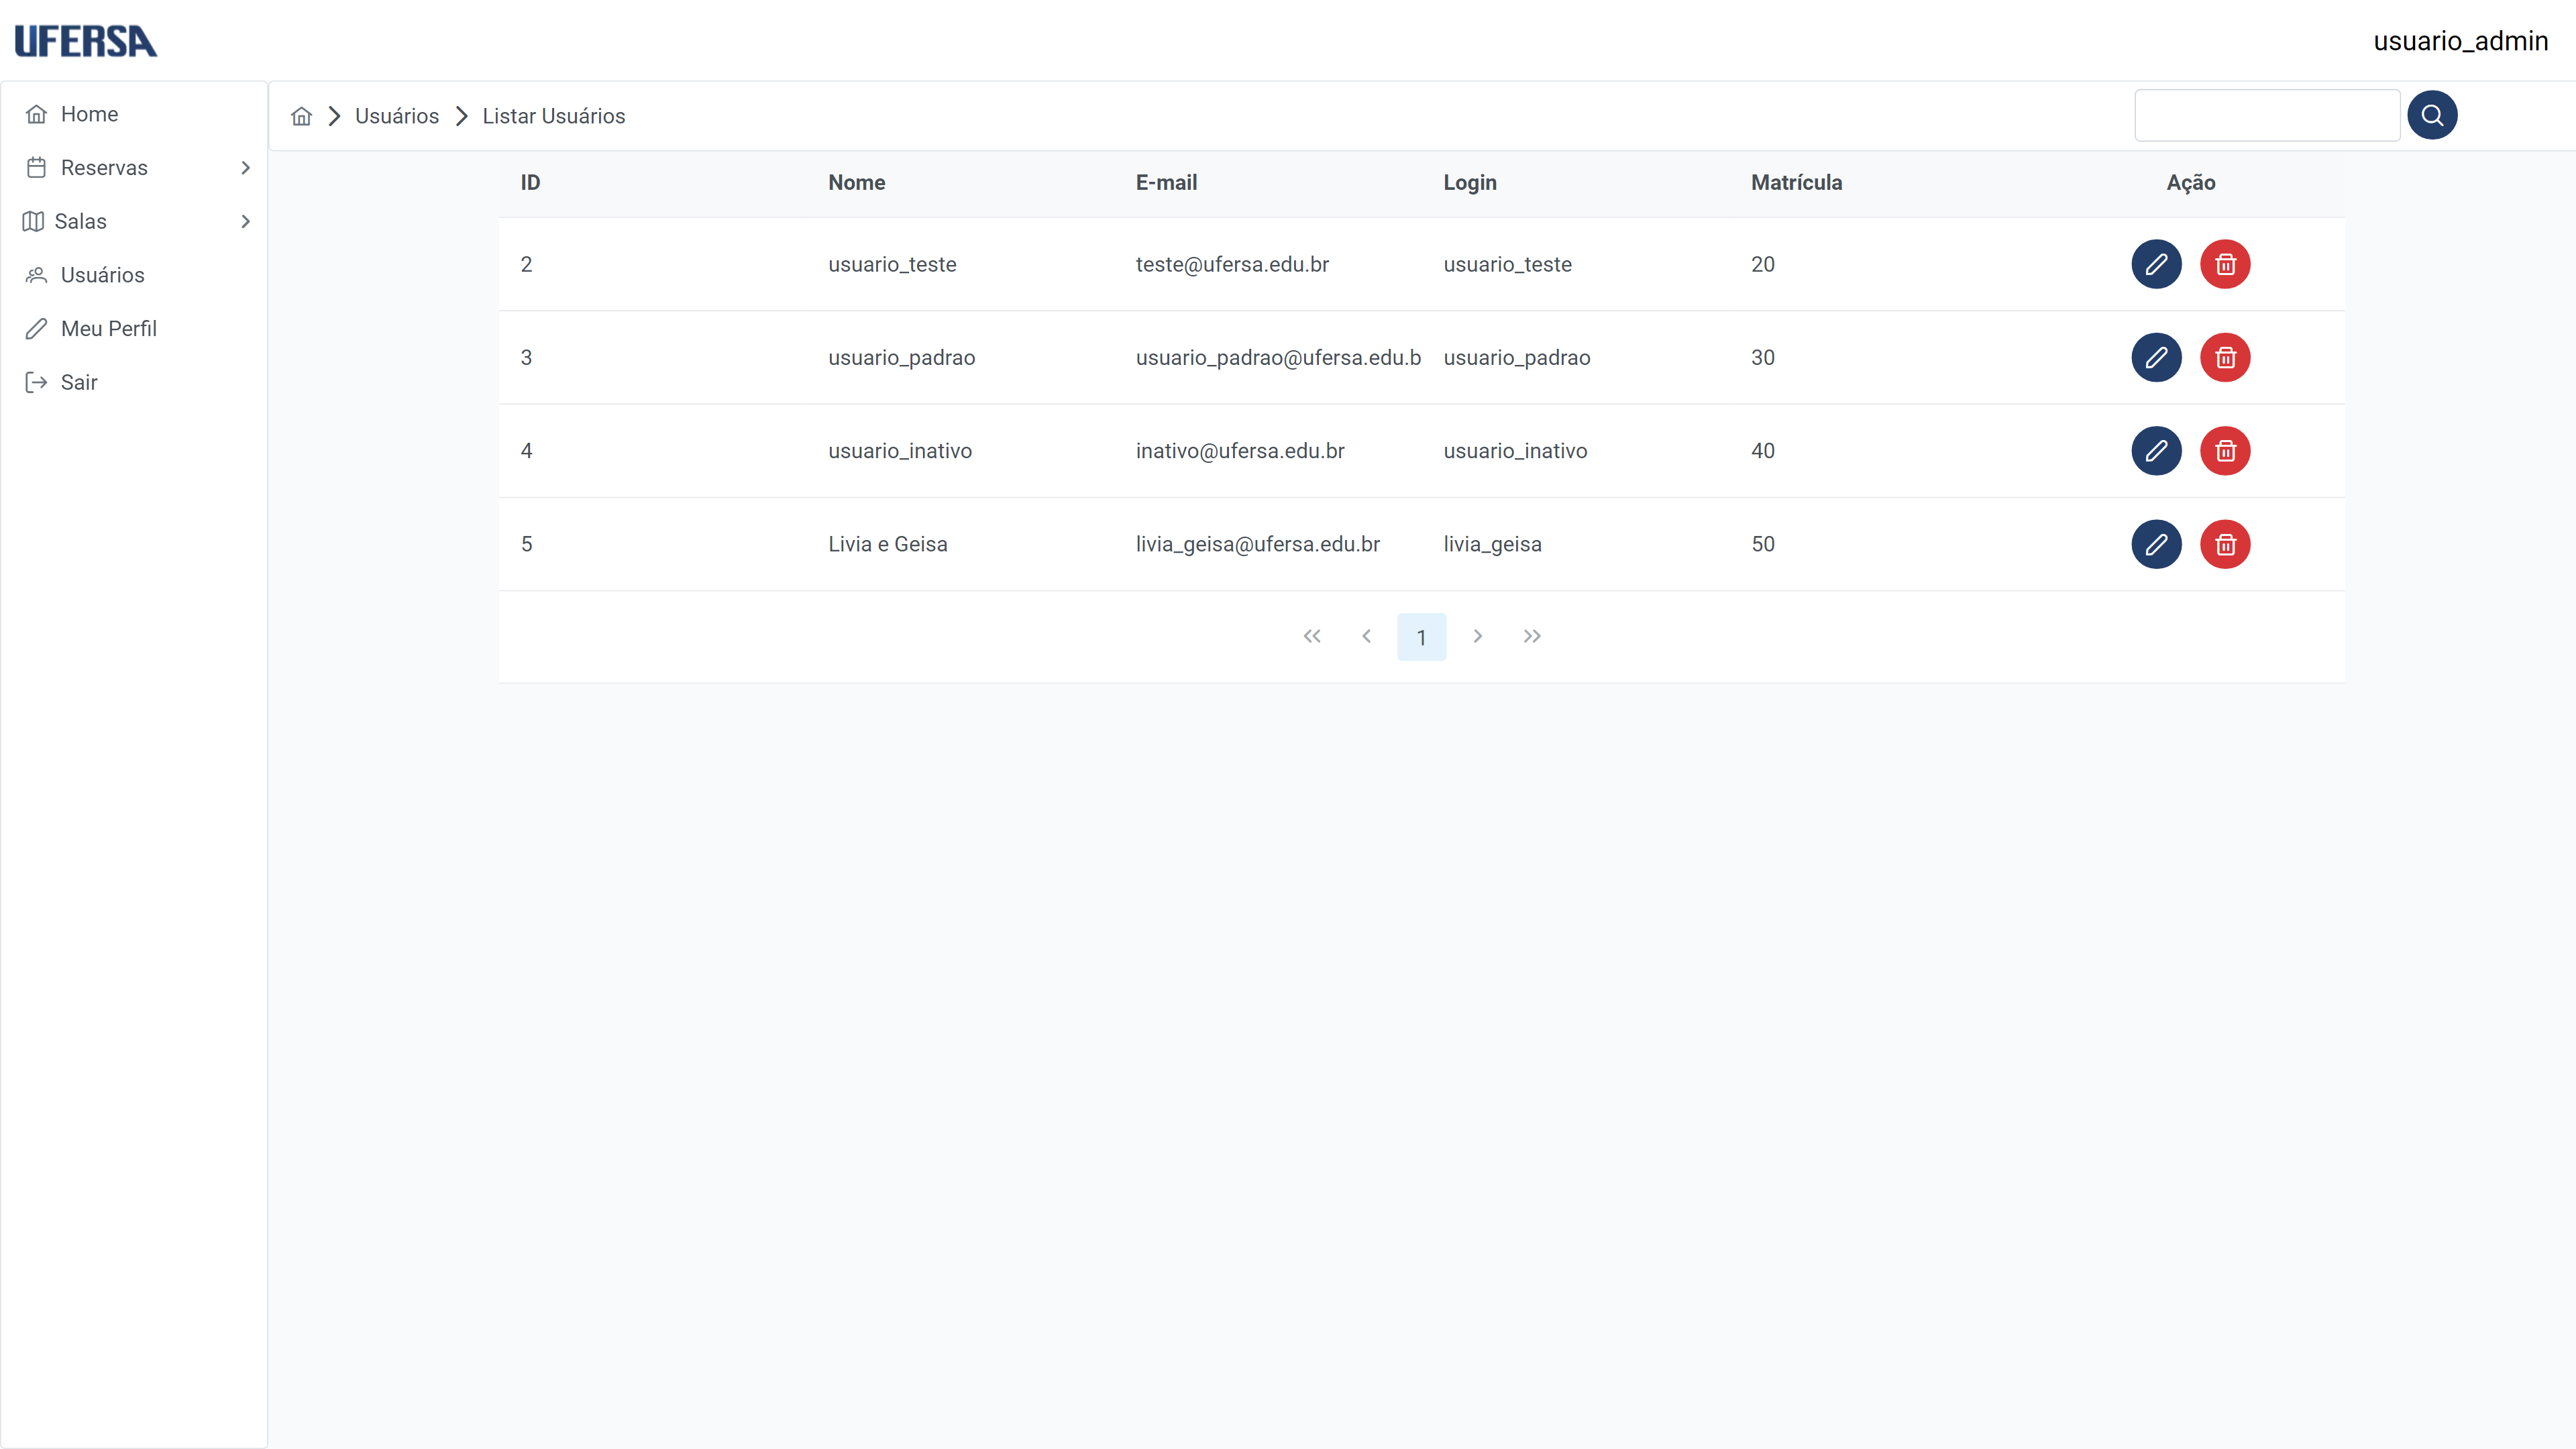2576x1449 pixels.
Task: Select the email inativo@ufersa.edu.br
Action: (x=1240, y=451)
